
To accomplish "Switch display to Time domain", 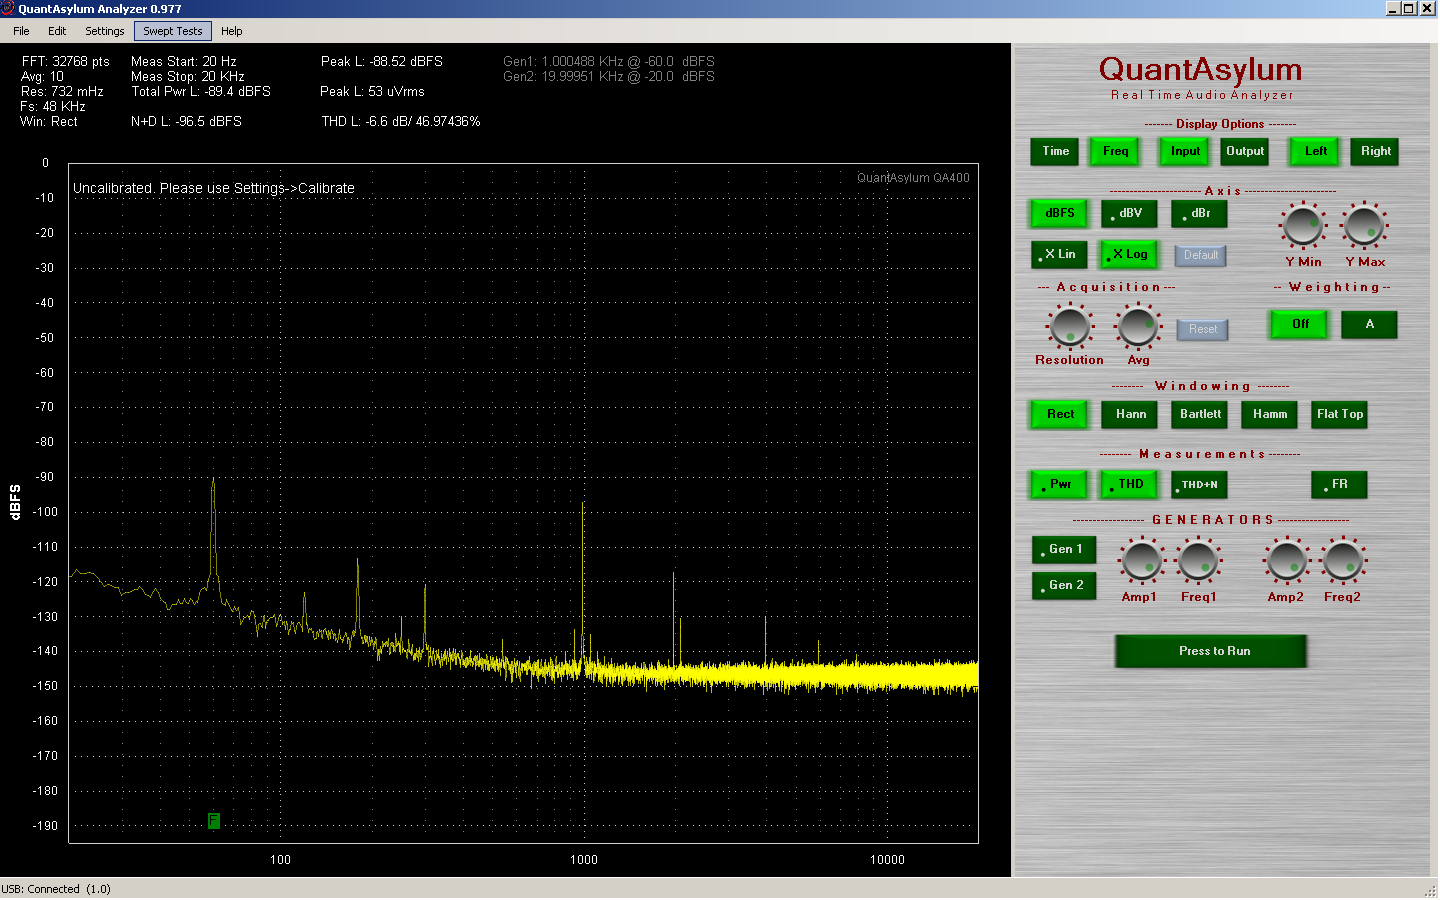I will [1056, 152].
